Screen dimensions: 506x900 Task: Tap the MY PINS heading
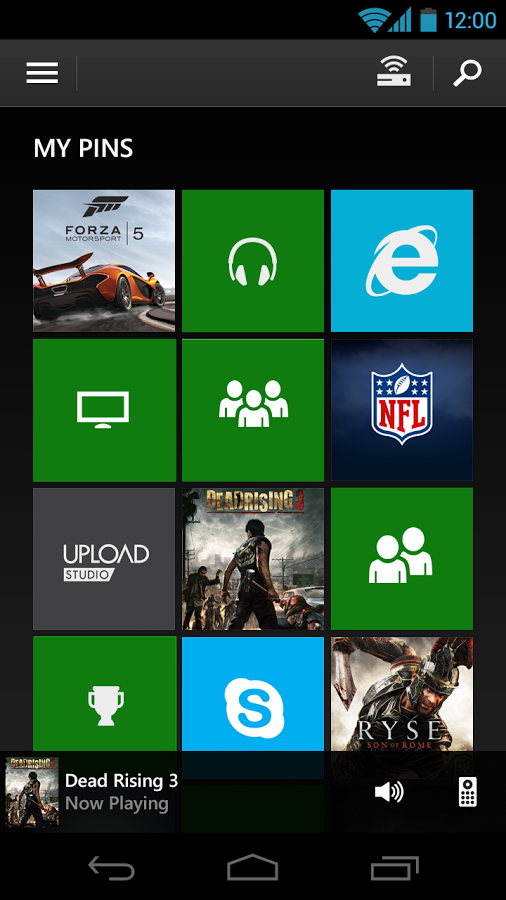(x=83, y=149)
